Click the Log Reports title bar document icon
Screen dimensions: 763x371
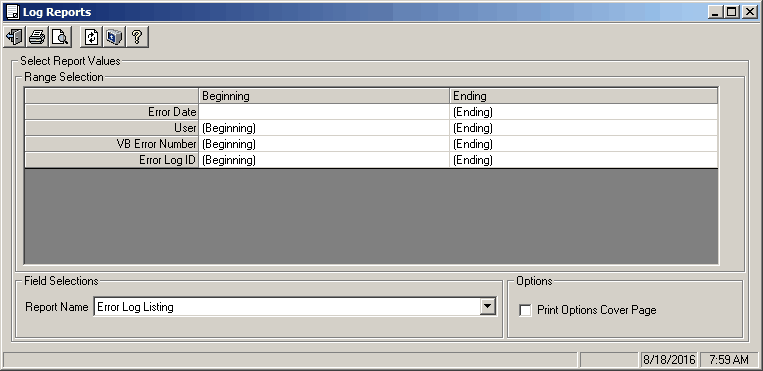[x=12, y=12]
